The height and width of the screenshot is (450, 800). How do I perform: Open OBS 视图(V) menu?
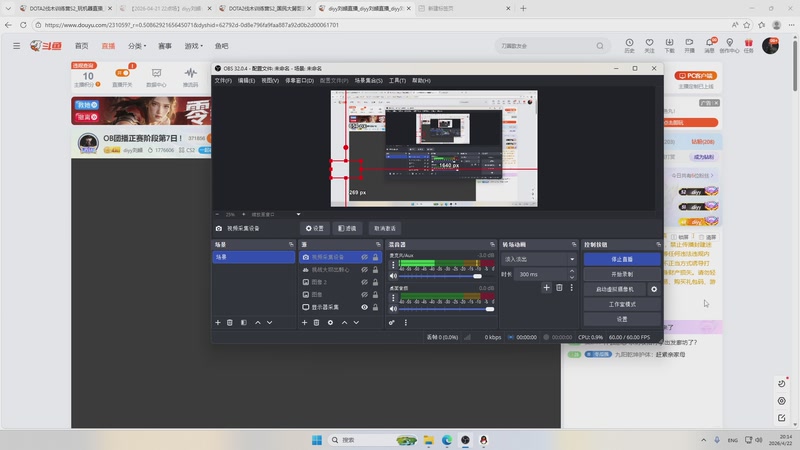[x=270, y=81]
